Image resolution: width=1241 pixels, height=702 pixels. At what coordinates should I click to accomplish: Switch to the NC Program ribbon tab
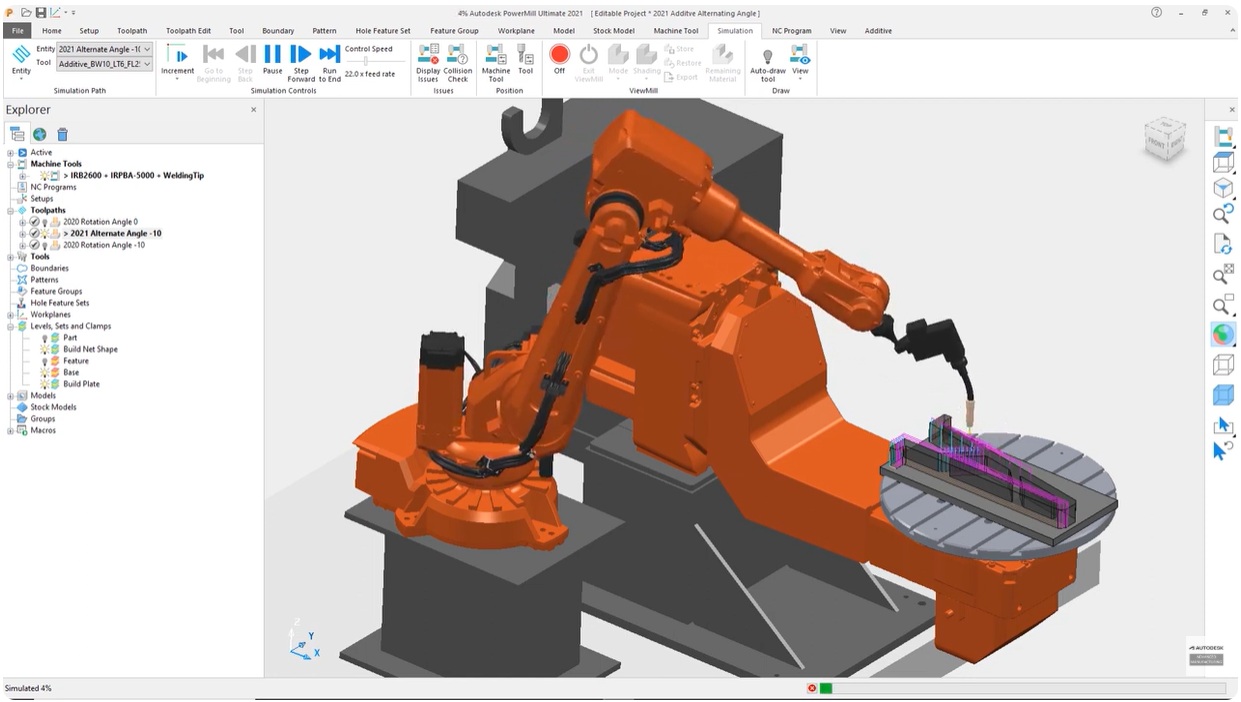(791, 31)
